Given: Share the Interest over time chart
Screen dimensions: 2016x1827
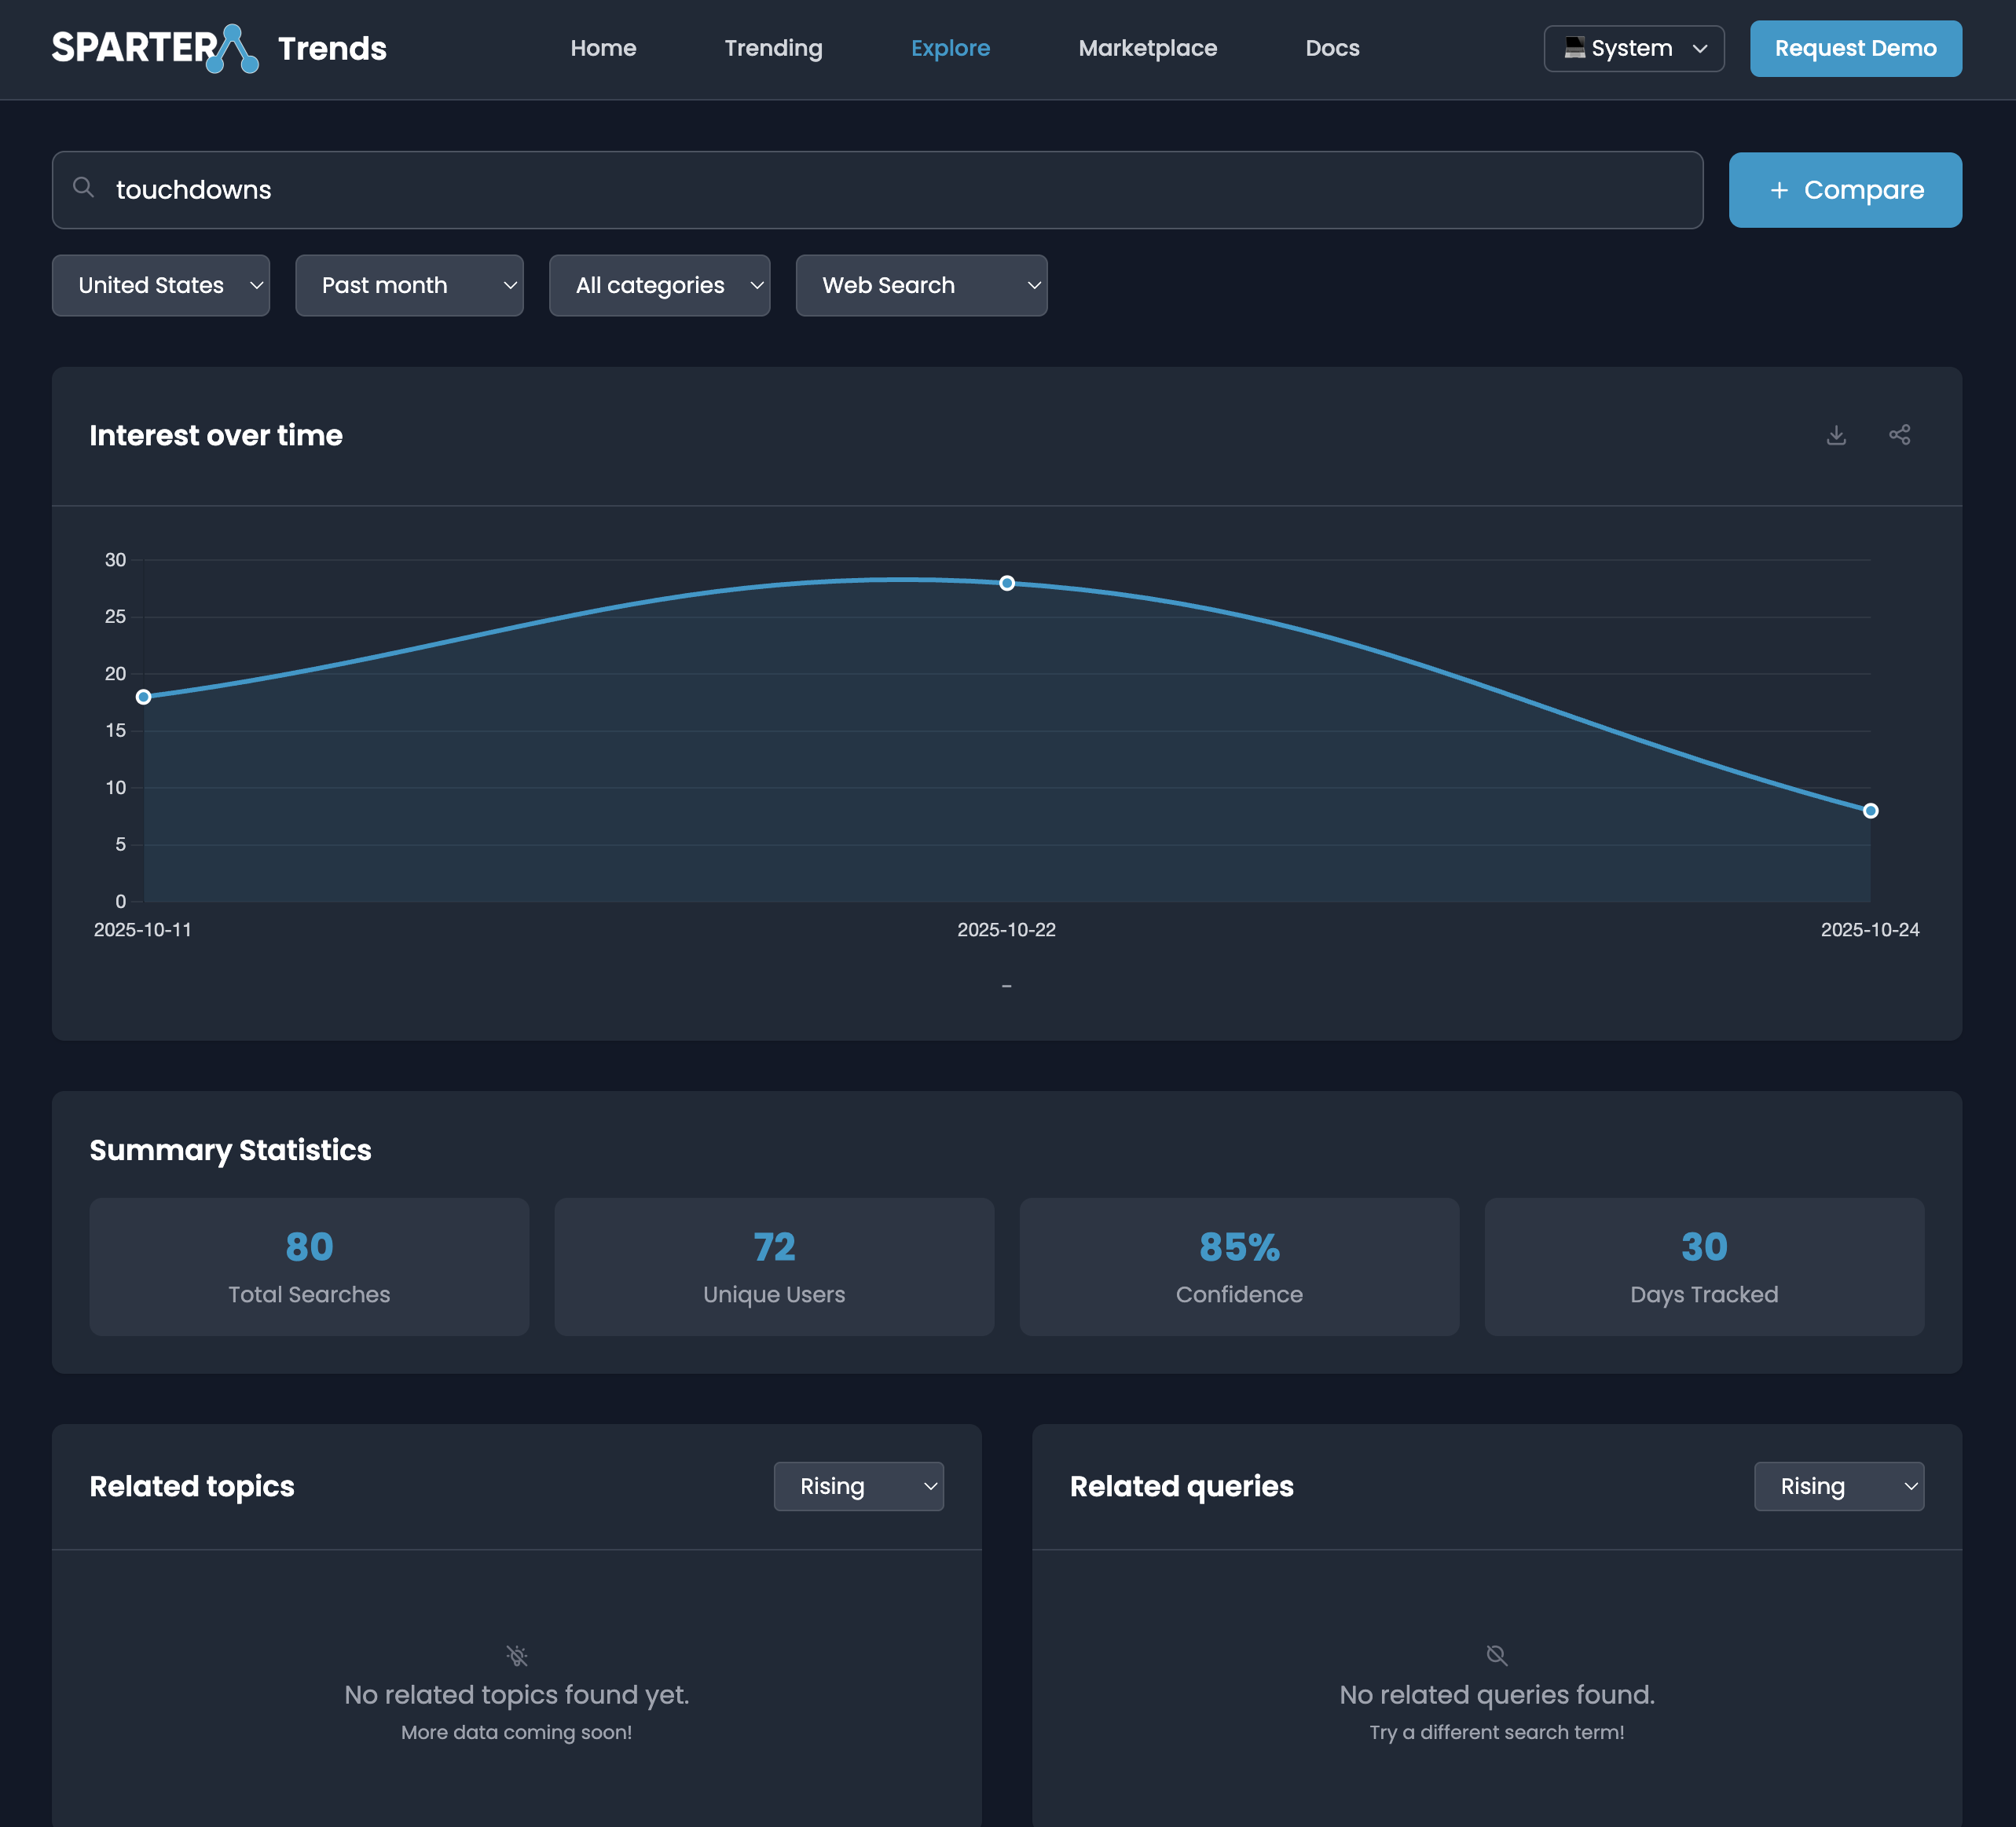Looking at the screenshot, I should (1900, 435).
